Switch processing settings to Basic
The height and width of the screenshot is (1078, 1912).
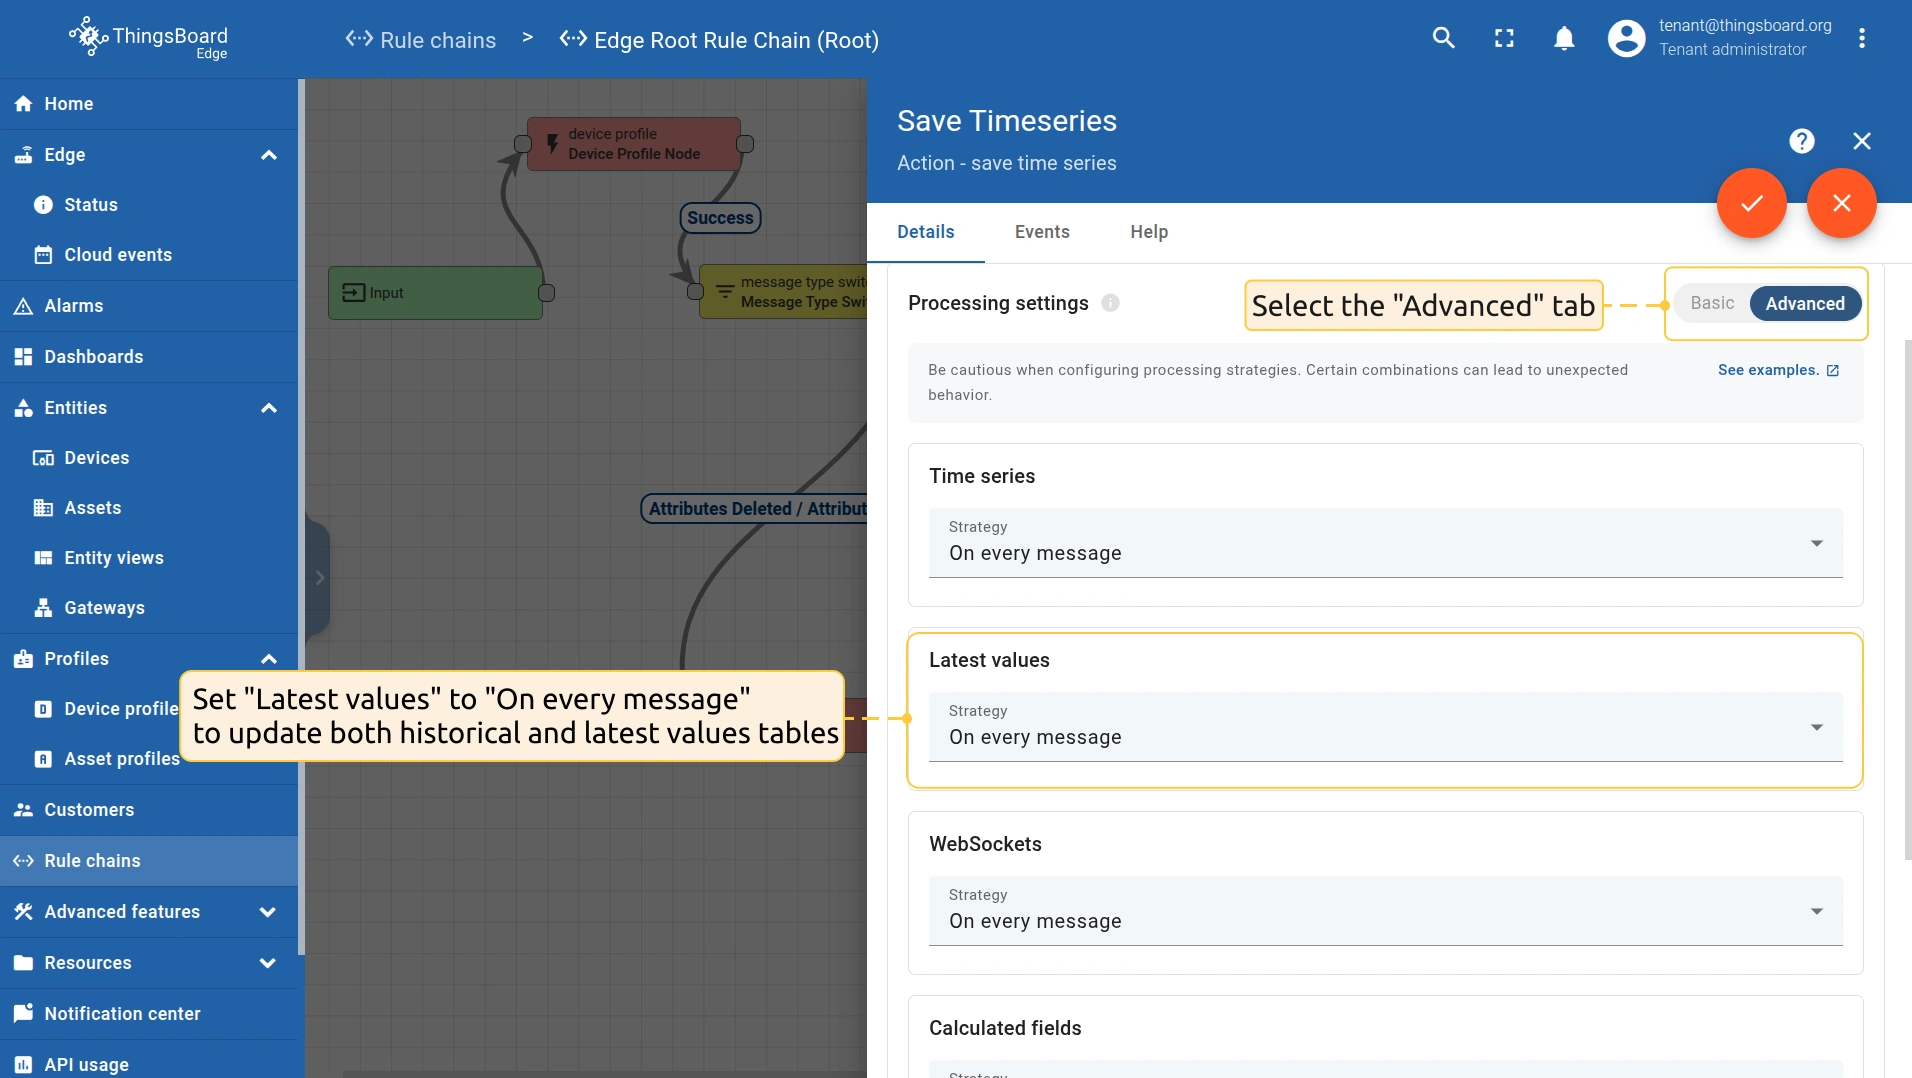[x=1711, y=303]
